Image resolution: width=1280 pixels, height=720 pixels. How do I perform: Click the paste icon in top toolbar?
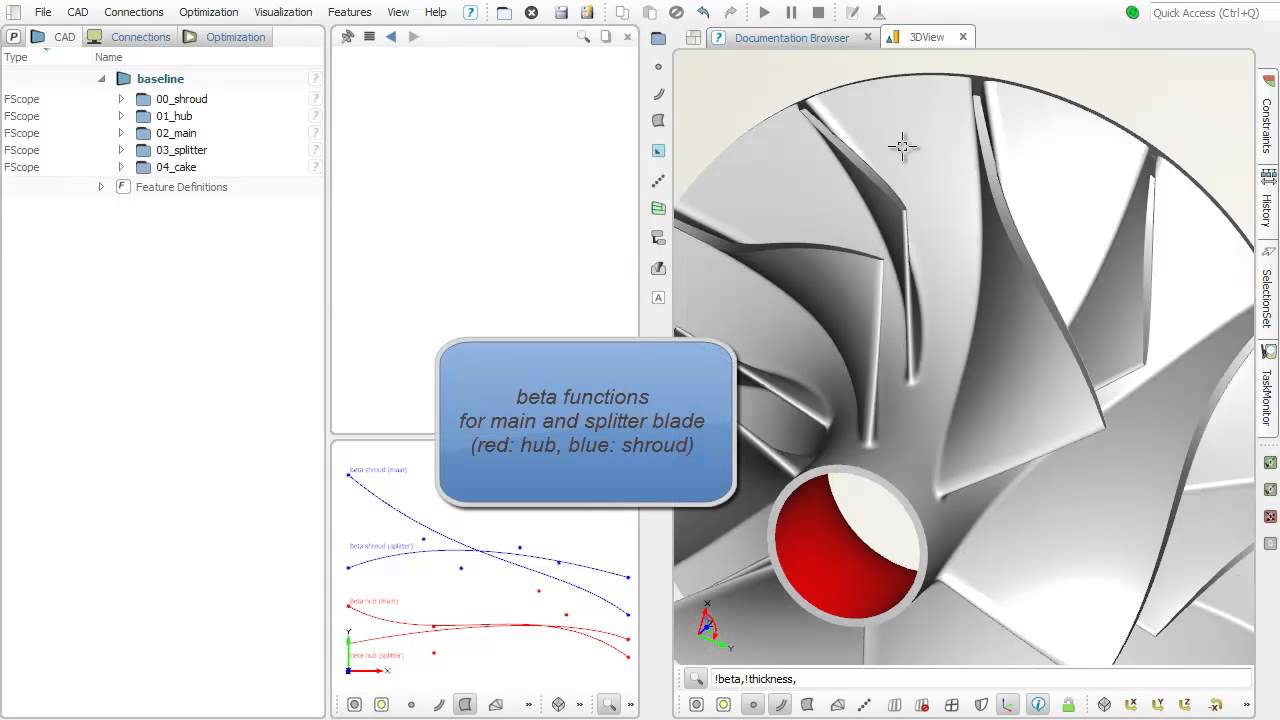[x=649, y=12]
